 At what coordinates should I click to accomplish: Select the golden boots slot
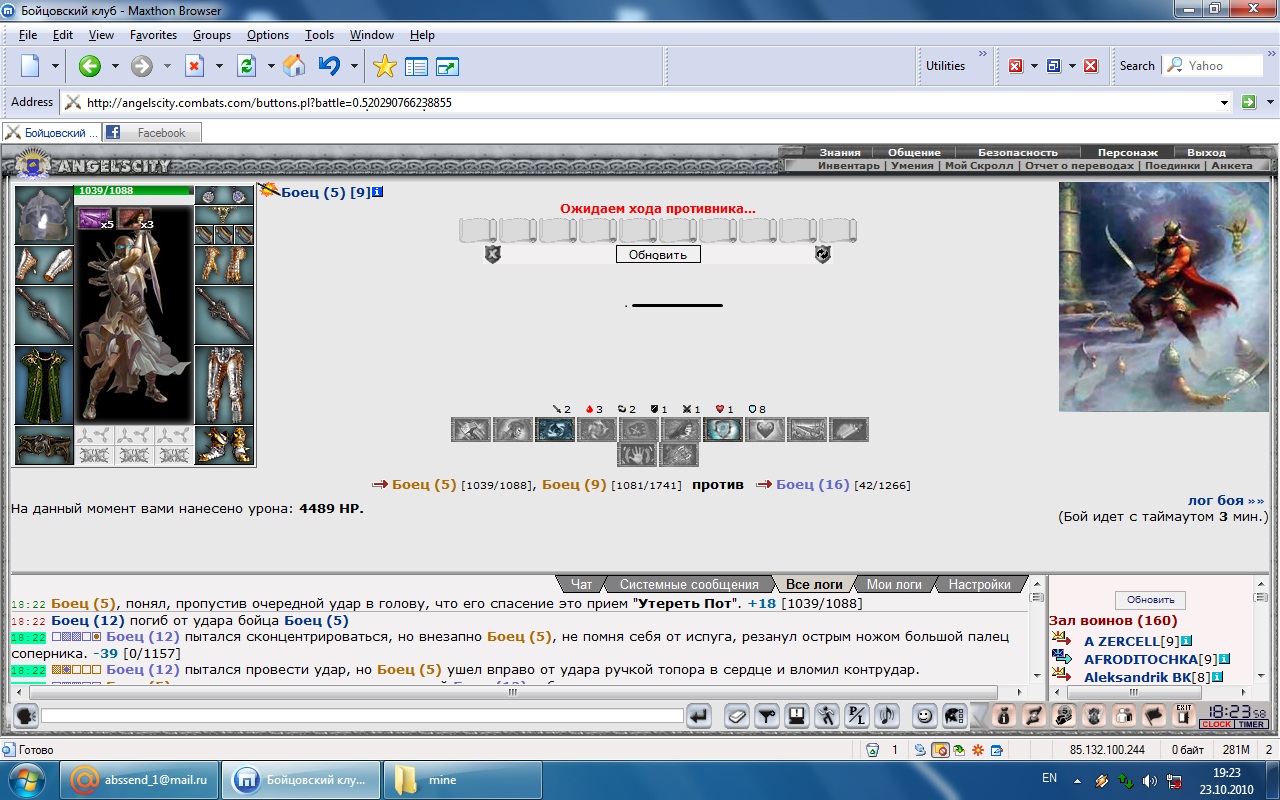224,445
